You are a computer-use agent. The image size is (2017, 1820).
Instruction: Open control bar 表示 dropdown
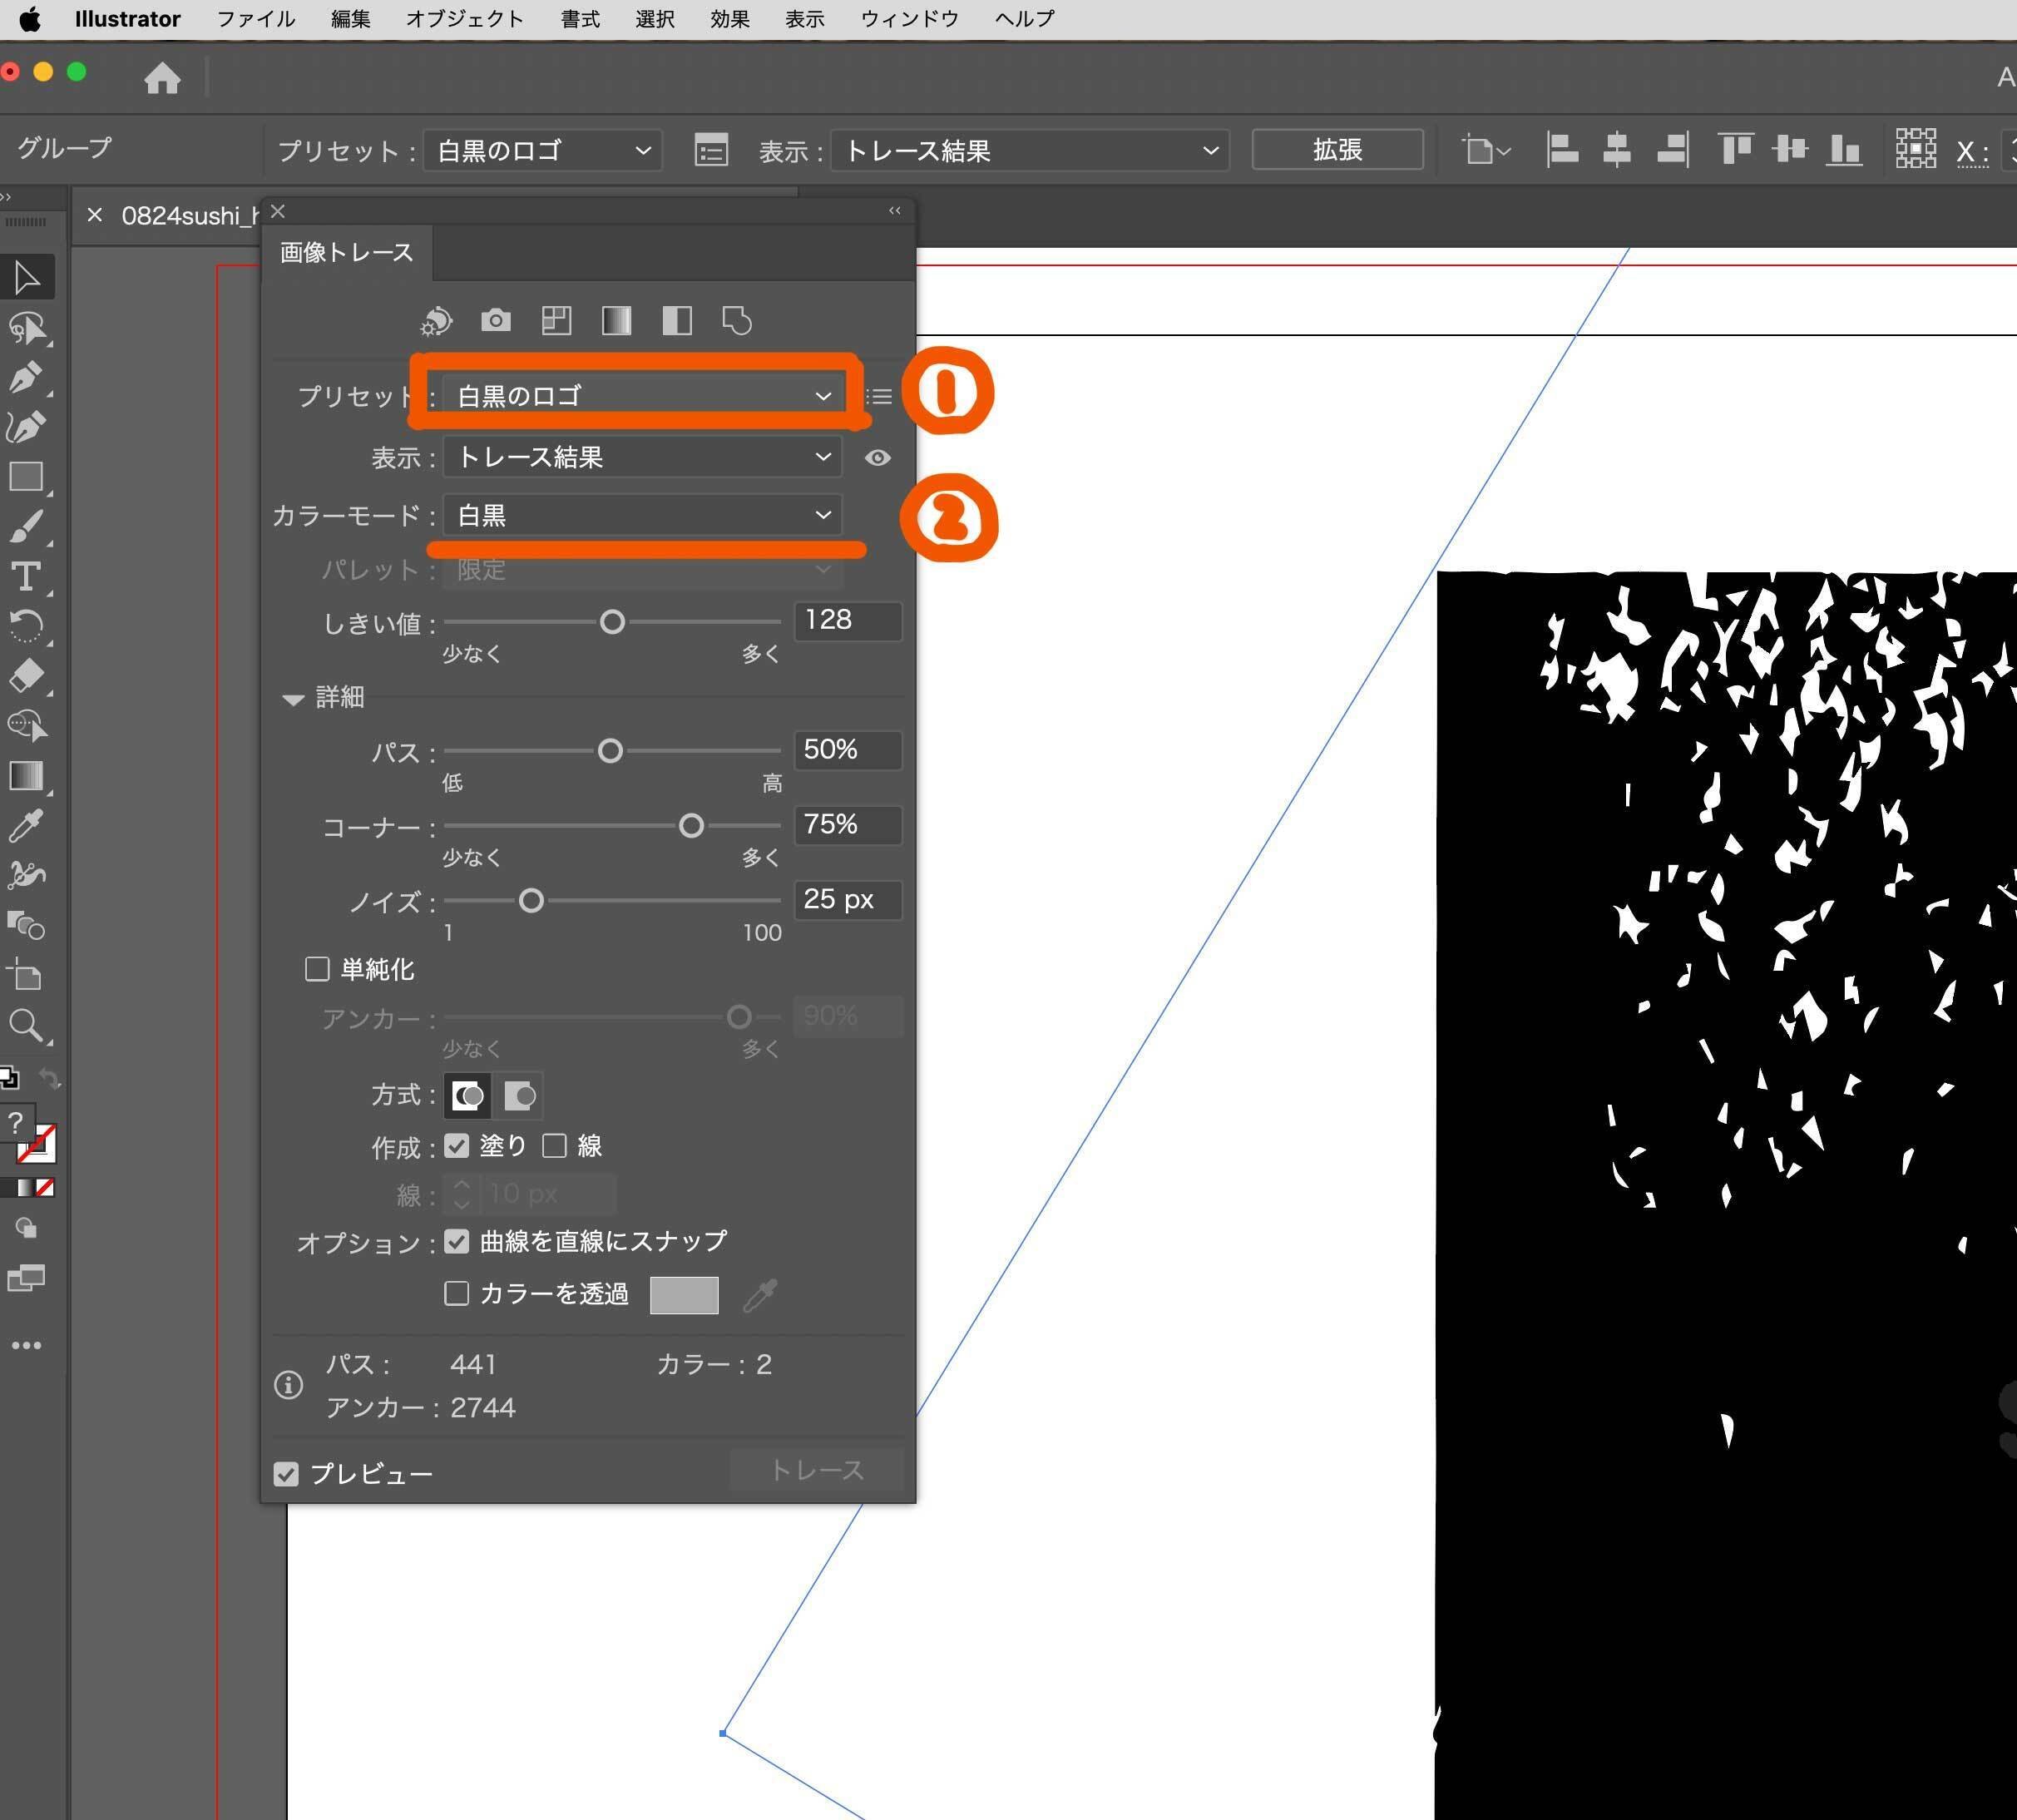1030,151
